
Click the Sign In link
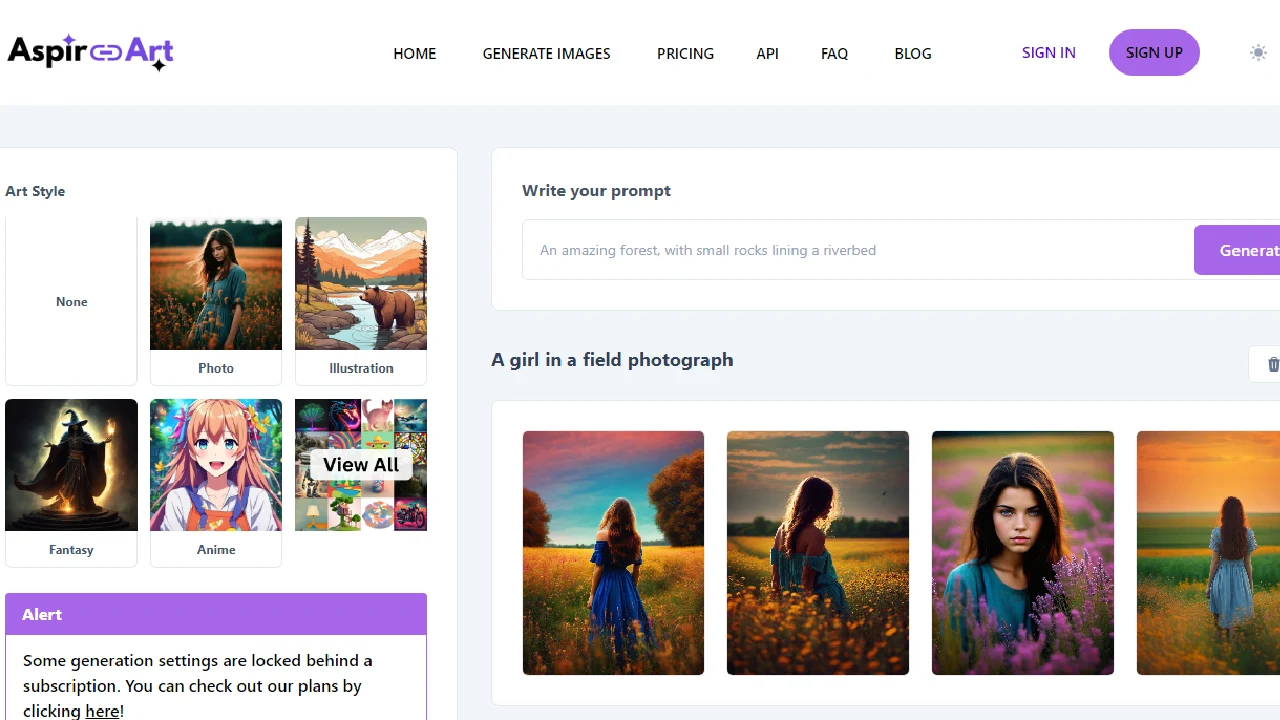pyautogui.click(x=1048, y=53)
